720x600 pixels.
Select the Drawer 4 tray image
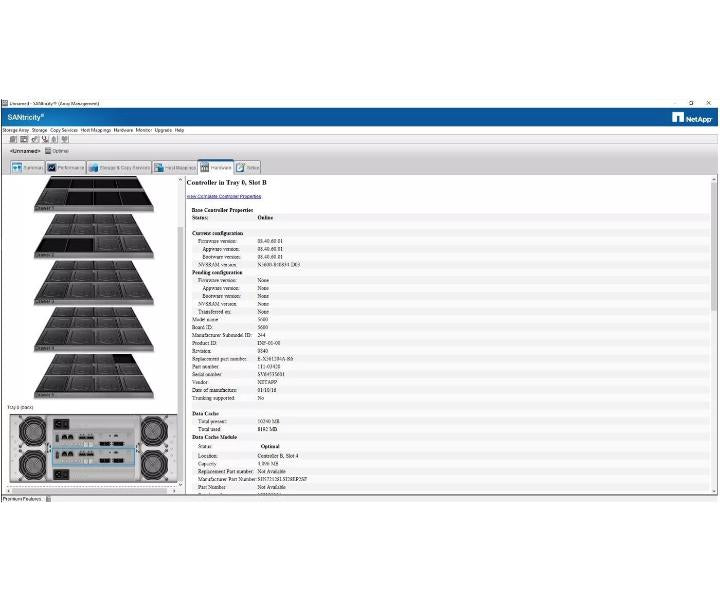click(94, 329)
